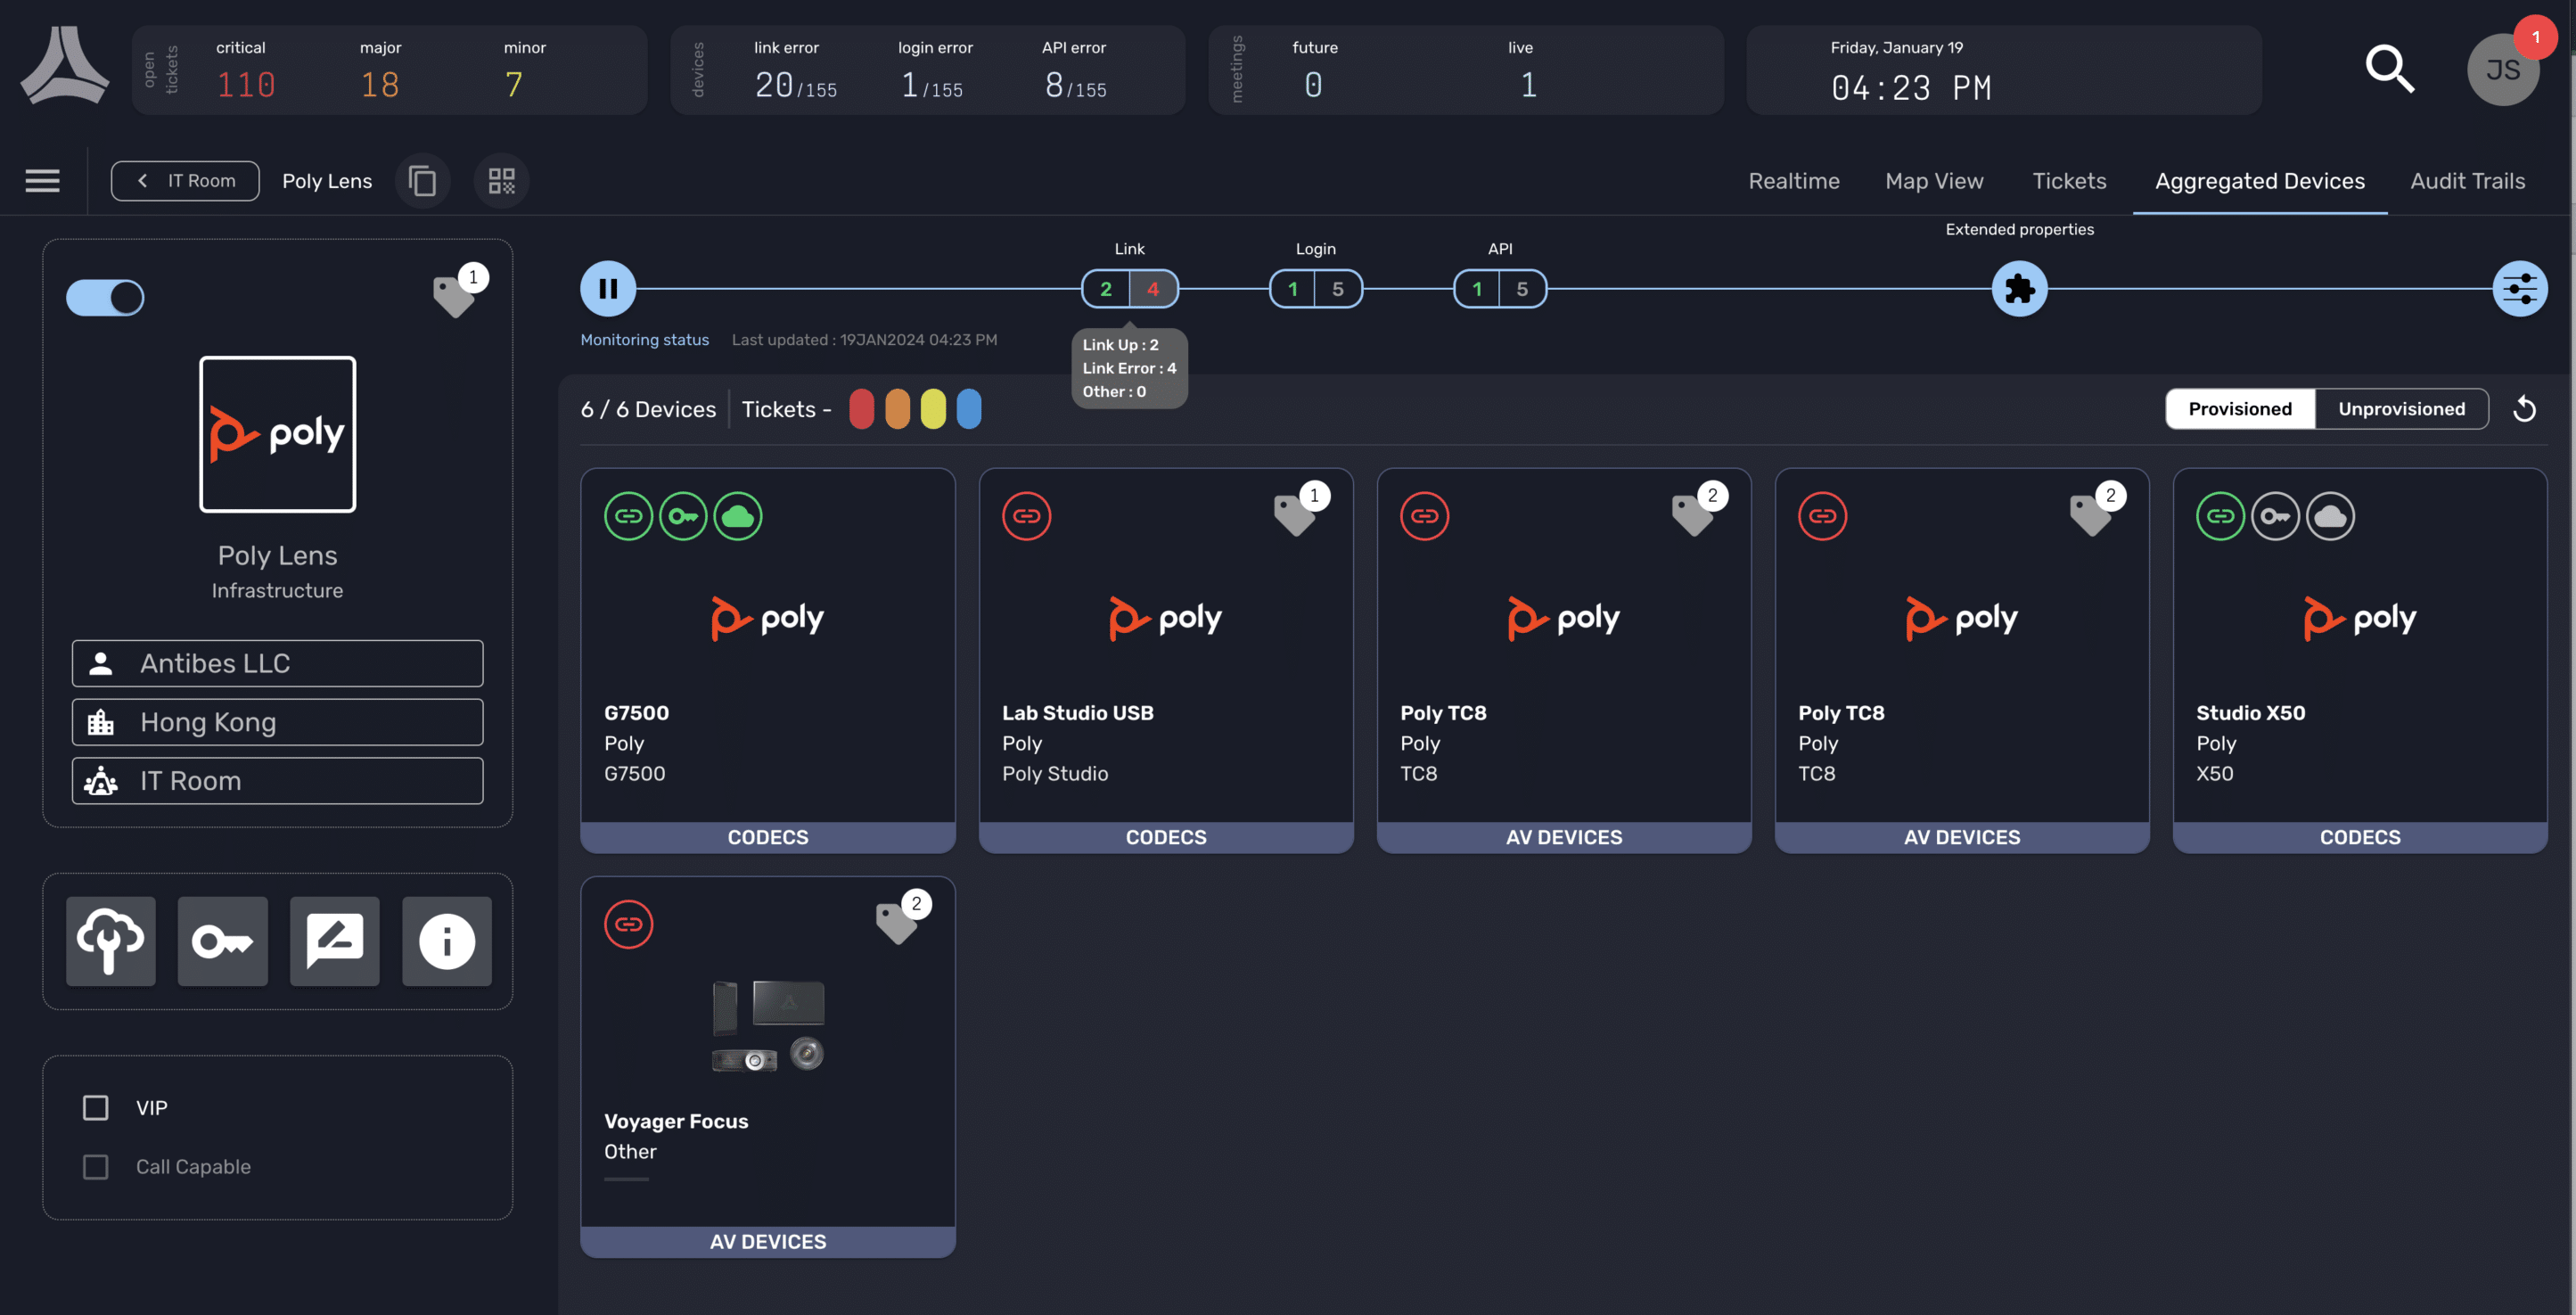The image size is (2576, 1315).
Task: Collapse back to IT Room with the chevron
Action: tap(143, 180)
